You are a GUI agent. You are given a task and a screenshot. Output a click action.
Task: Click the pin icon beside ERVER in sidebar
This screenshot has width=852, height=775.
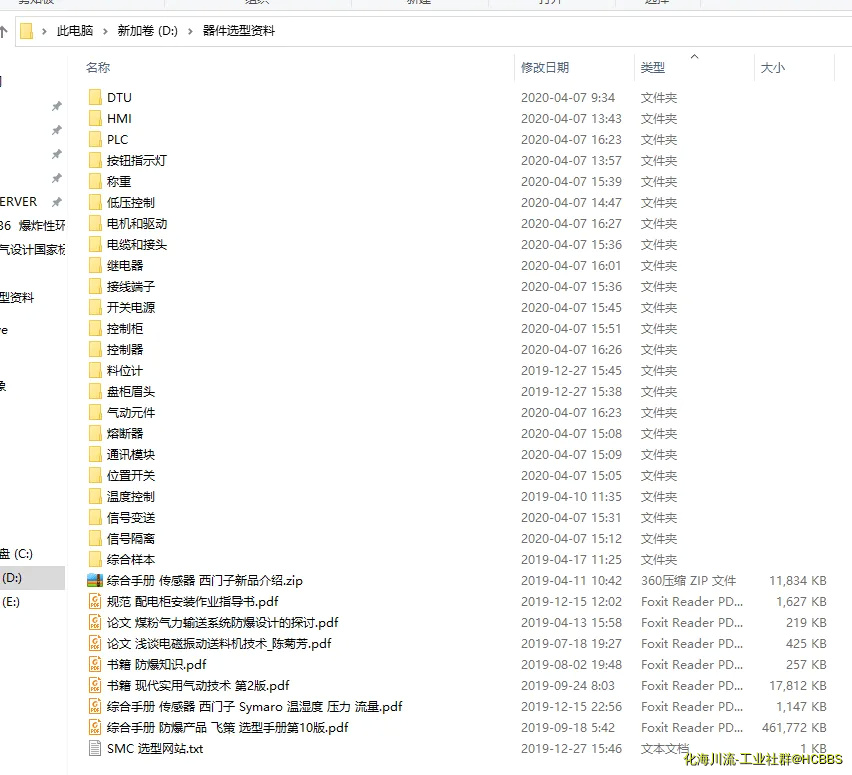point(57,202)
